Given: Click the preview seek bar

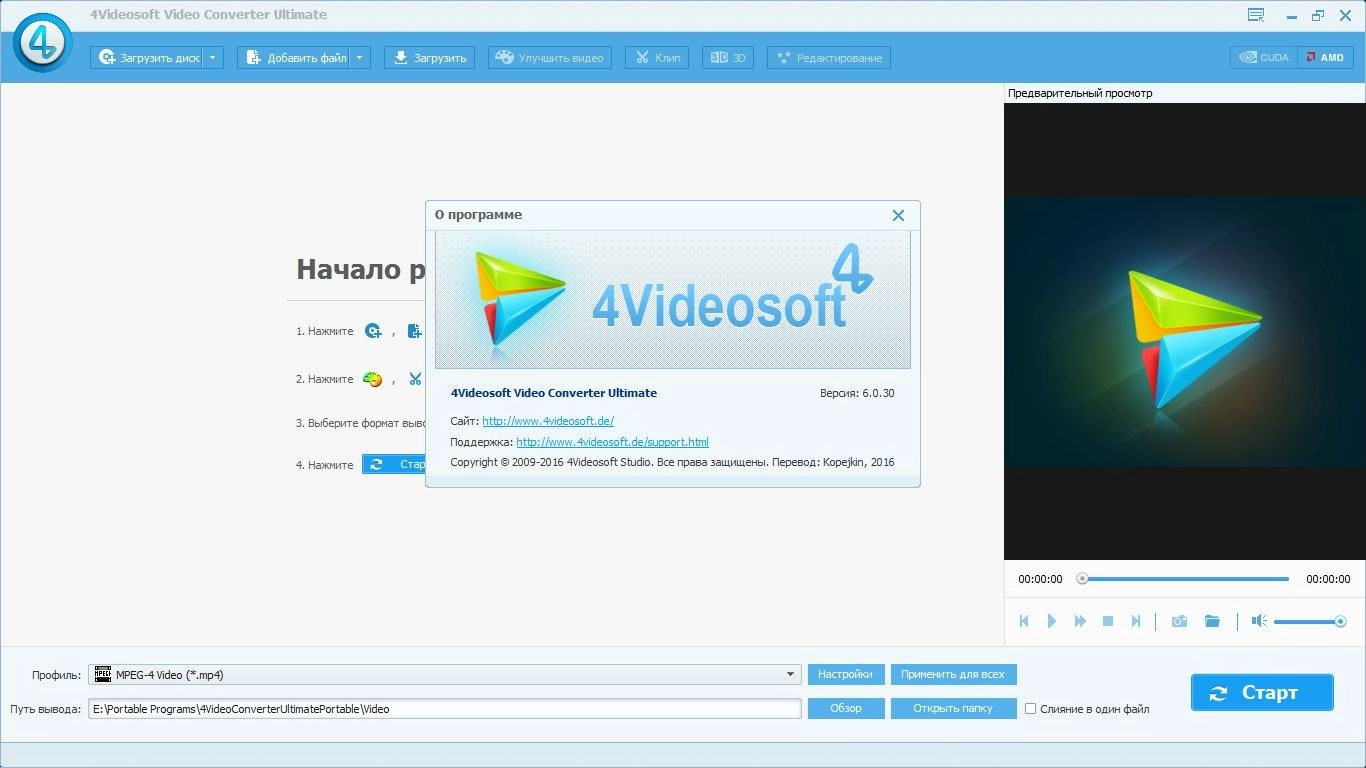Looking at the screenshot, I should 1184,579.
